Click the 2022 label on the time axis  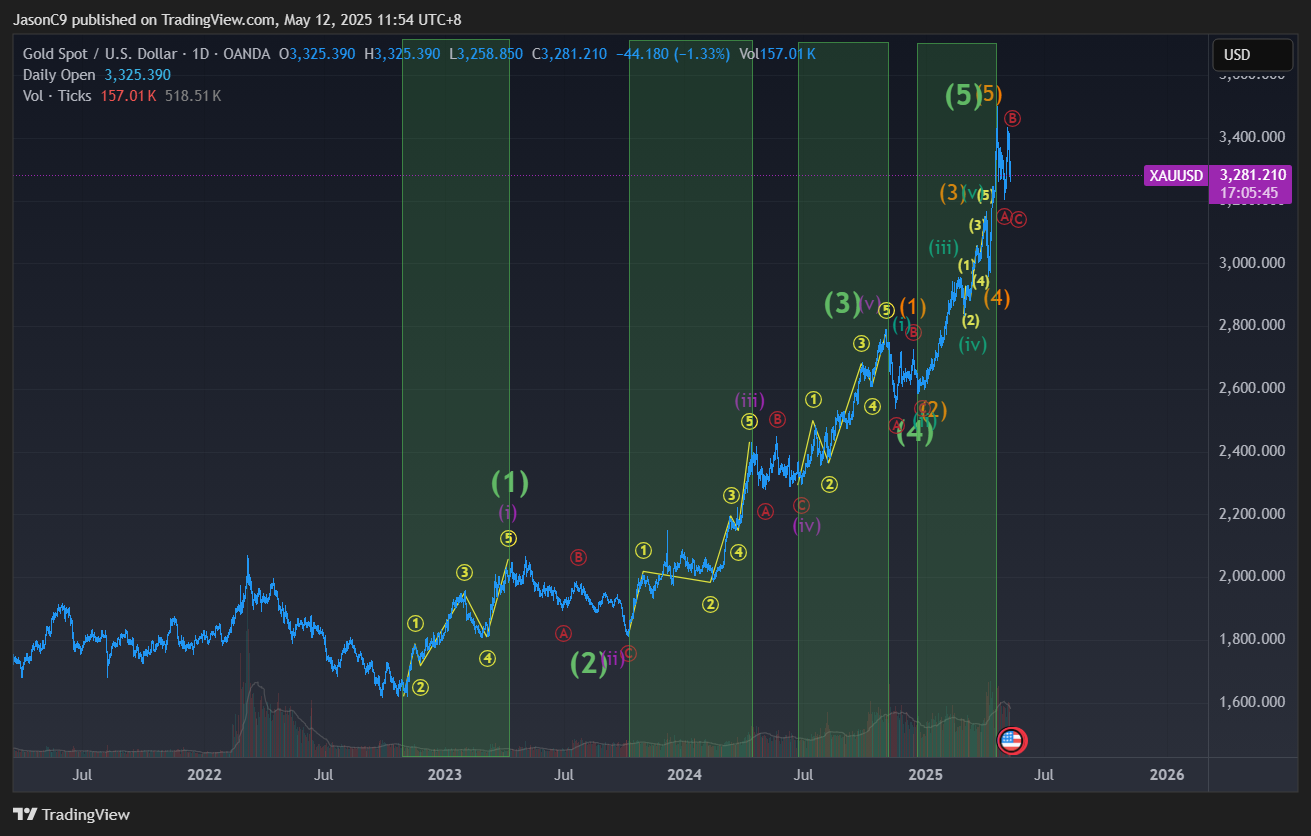[x=204, y=775]
